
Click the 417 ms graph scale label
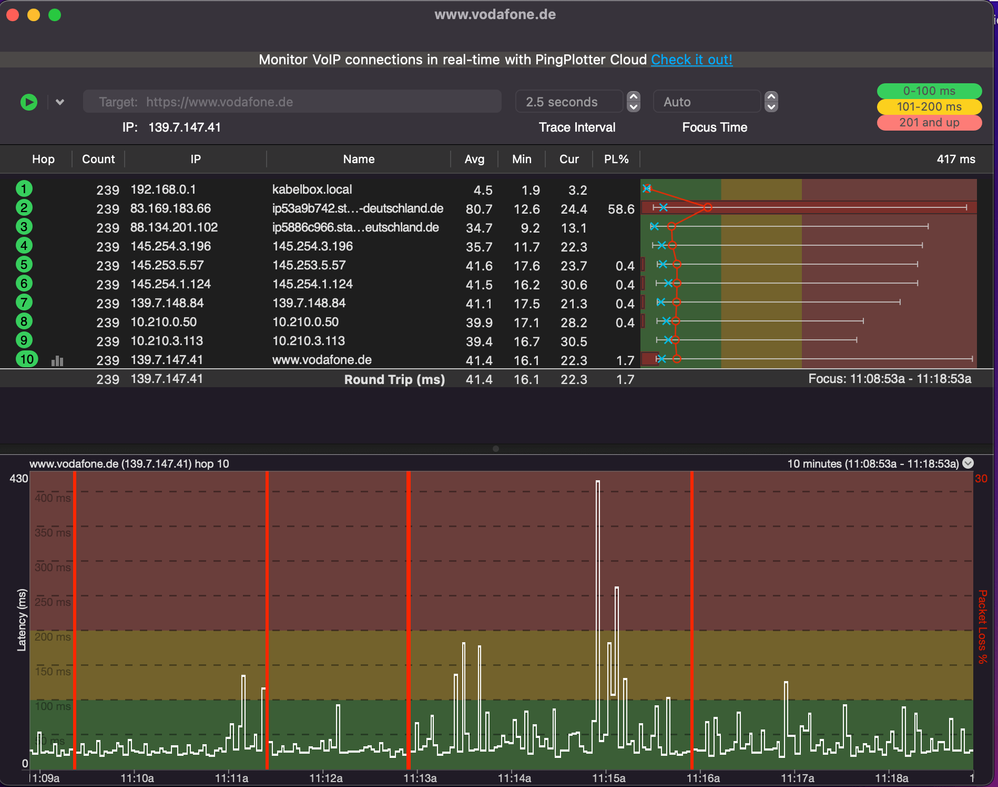click(x=955, y=159)
